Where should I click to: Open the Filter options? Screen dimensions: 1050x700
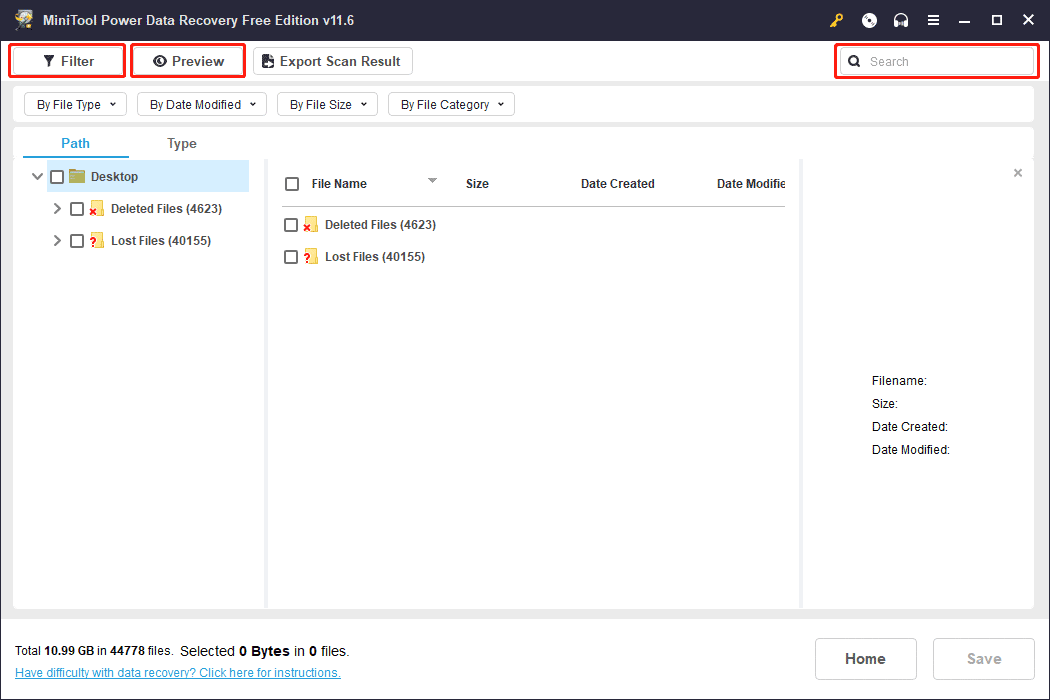(68, 61)
